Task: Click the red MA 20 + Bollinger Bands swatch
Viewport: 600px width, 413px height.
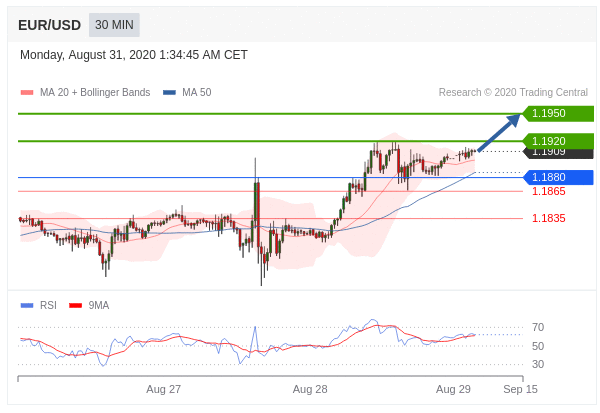Action: point(26,93)
